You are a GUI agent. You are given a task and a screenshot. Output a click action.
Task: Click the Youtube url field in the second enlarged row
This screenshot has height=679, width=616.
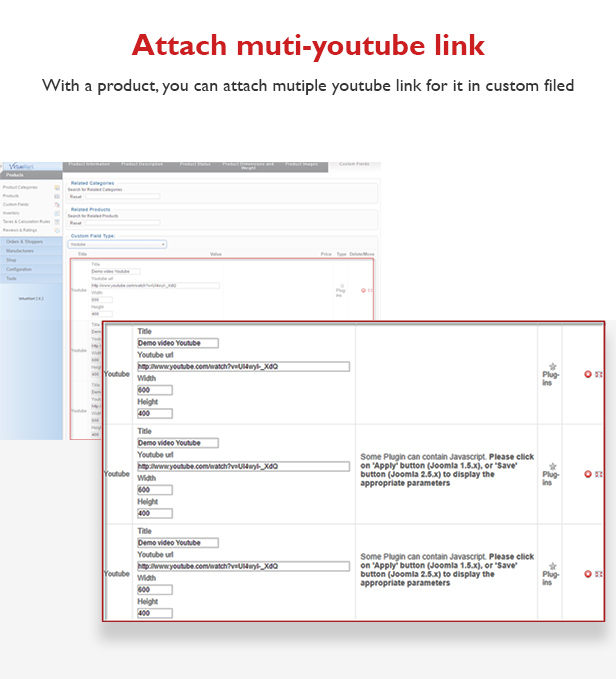243,466
